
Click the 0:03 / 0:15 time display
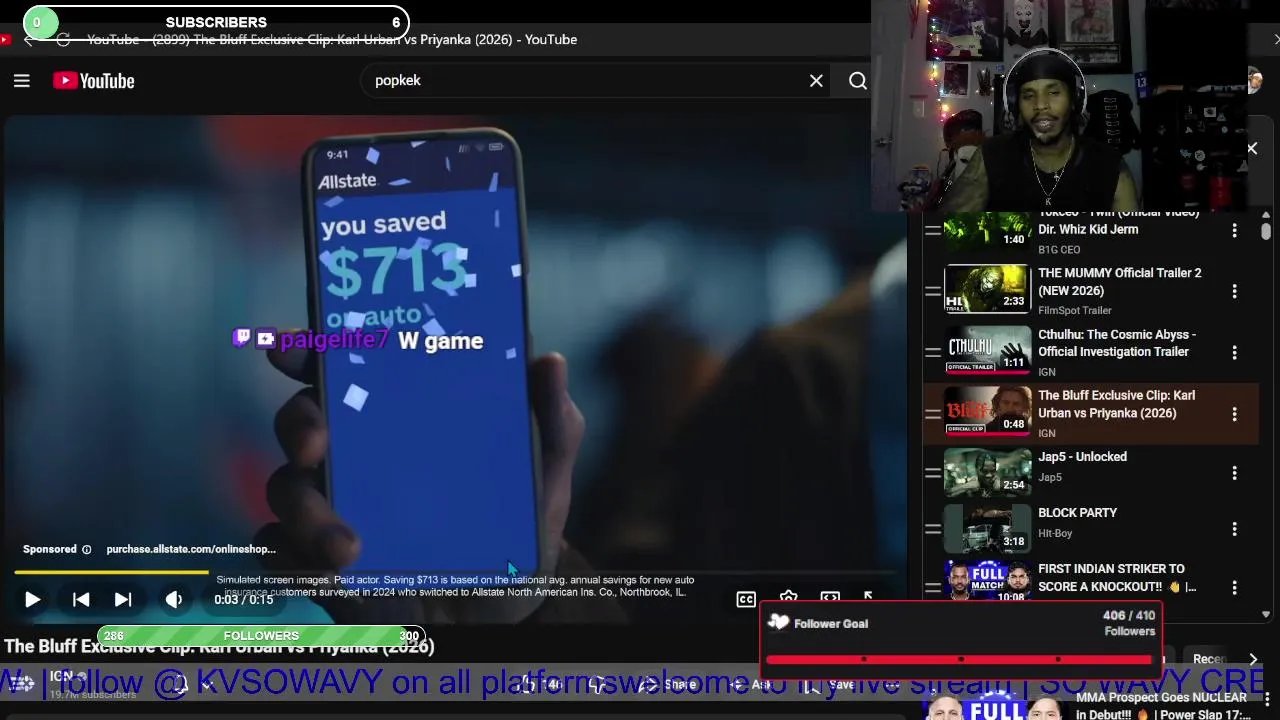pos(243,599)
